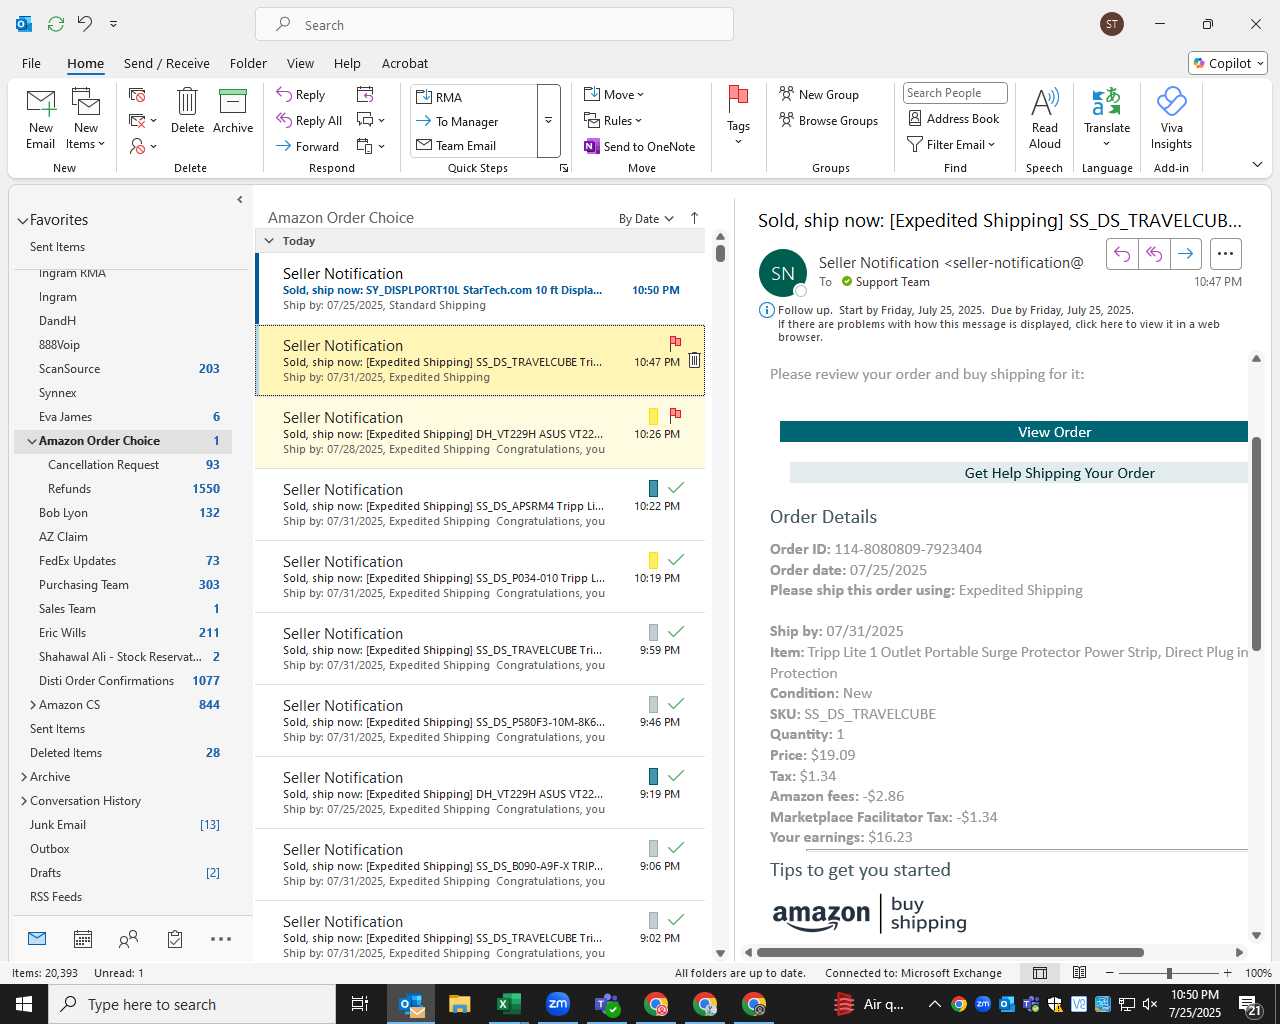
Task: Switch to Tasks view in navigation bar
Action: click(175, 939)
